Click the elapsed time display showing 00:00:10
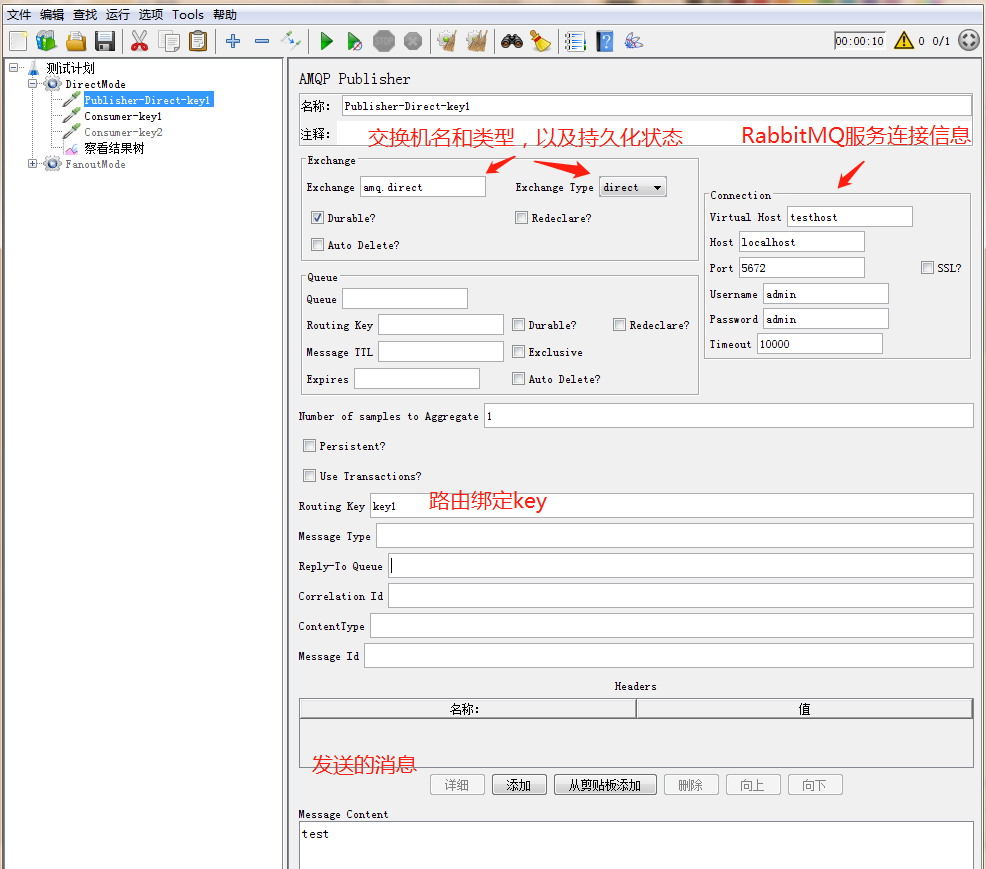This screenshot has height=869, width=986. pos(858,40)
